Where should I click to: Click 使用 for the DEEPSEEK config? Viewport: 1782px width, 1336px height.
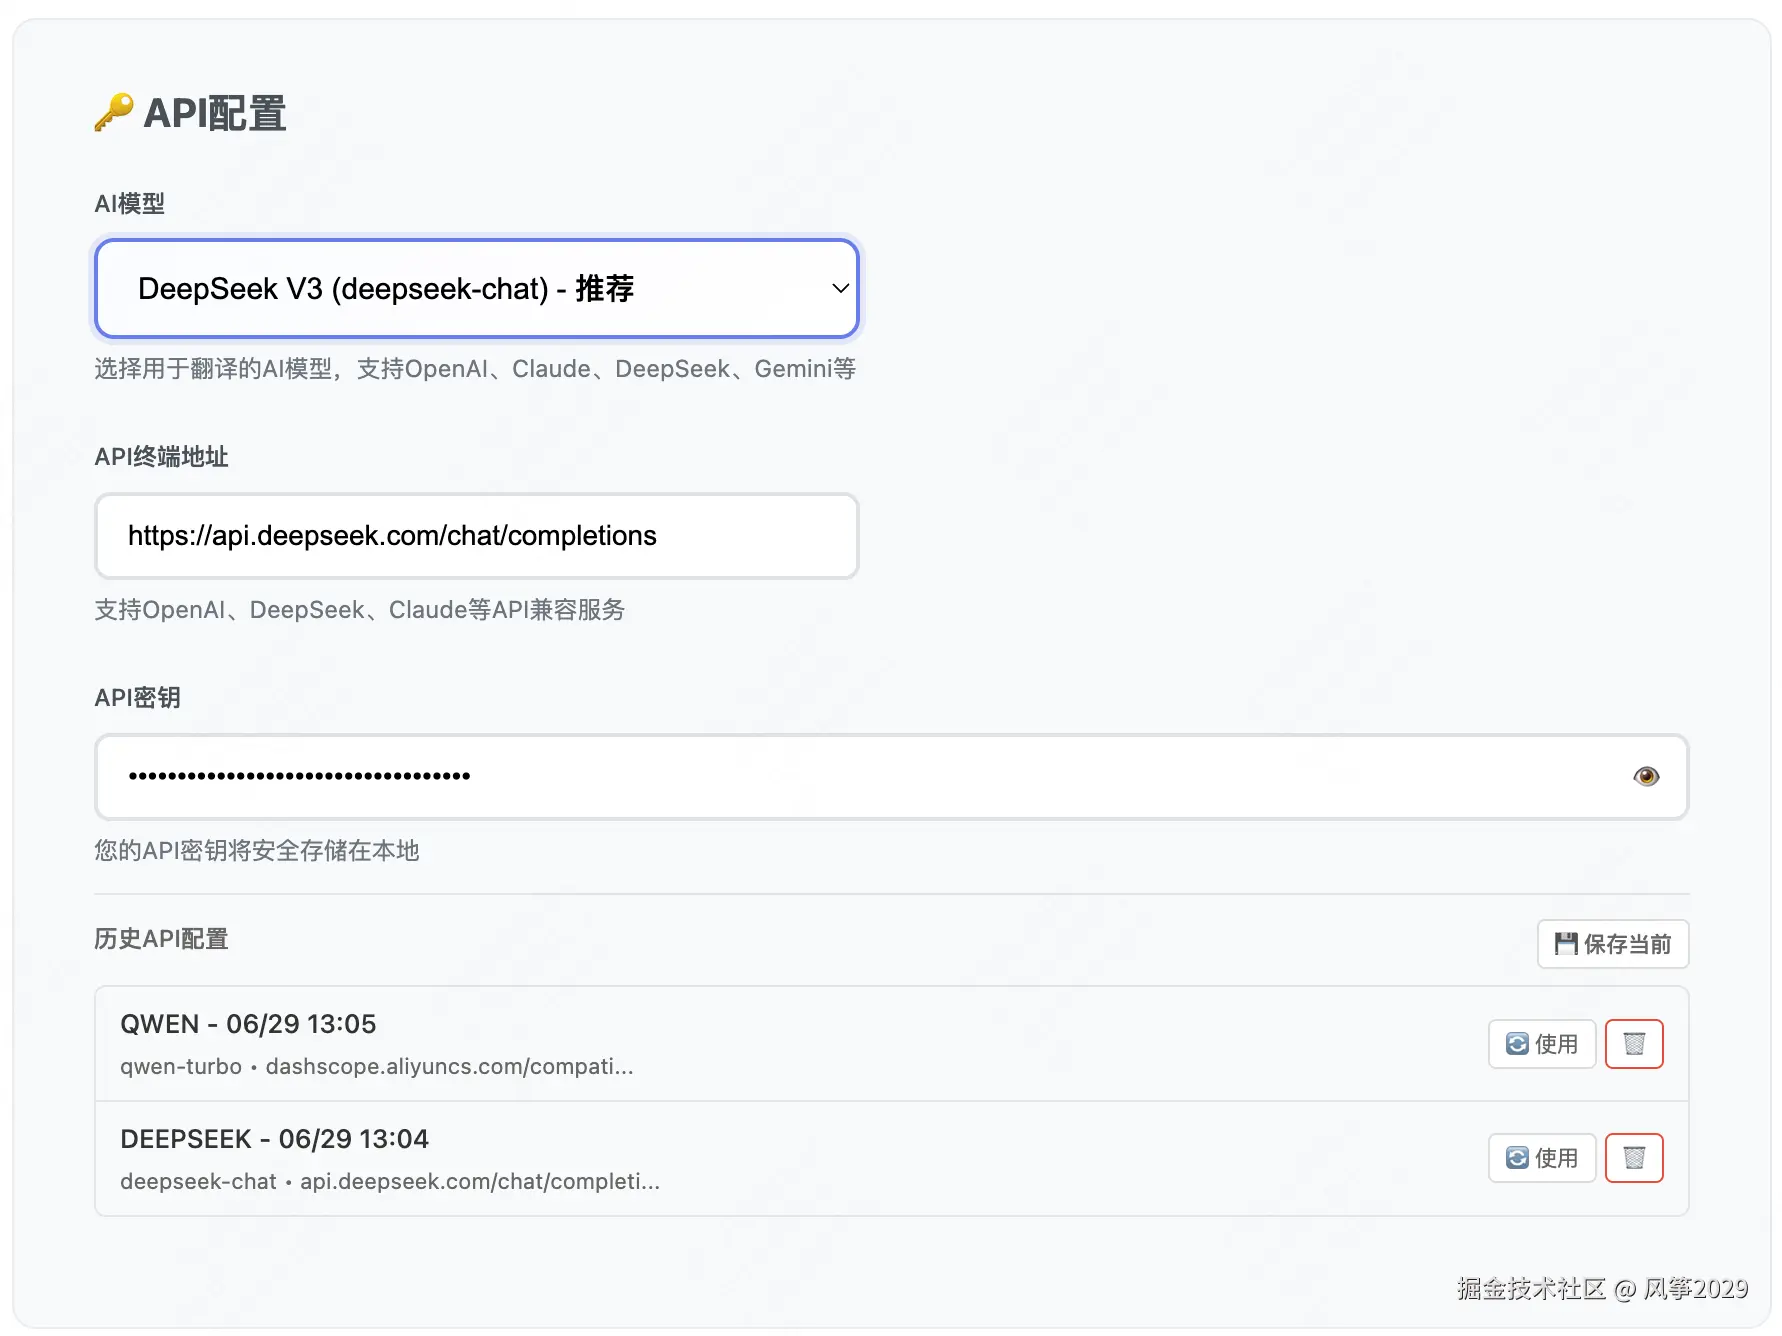tap(1542, 1158)
